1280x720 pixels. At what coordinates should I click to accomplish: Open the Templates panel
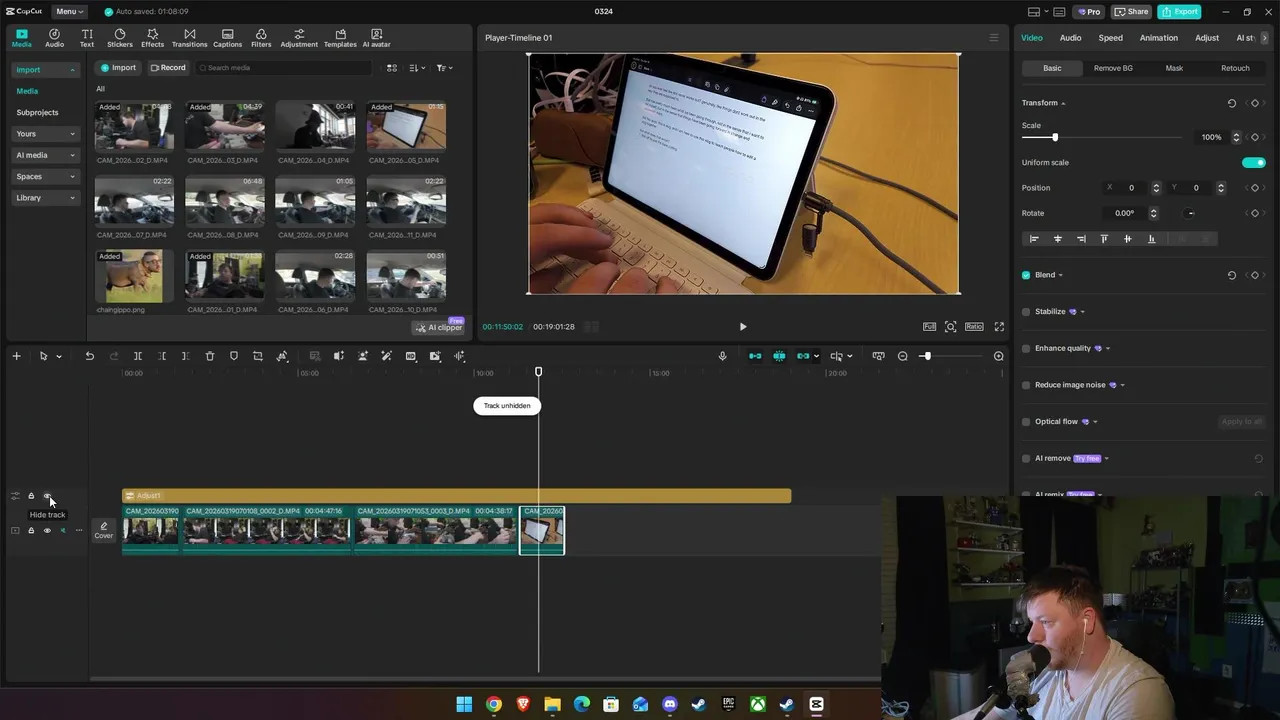340,38
